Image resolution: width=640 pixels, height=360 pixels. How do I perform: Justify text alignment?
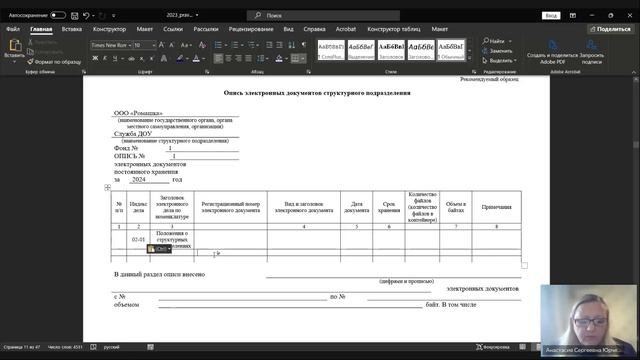point(248,58)
